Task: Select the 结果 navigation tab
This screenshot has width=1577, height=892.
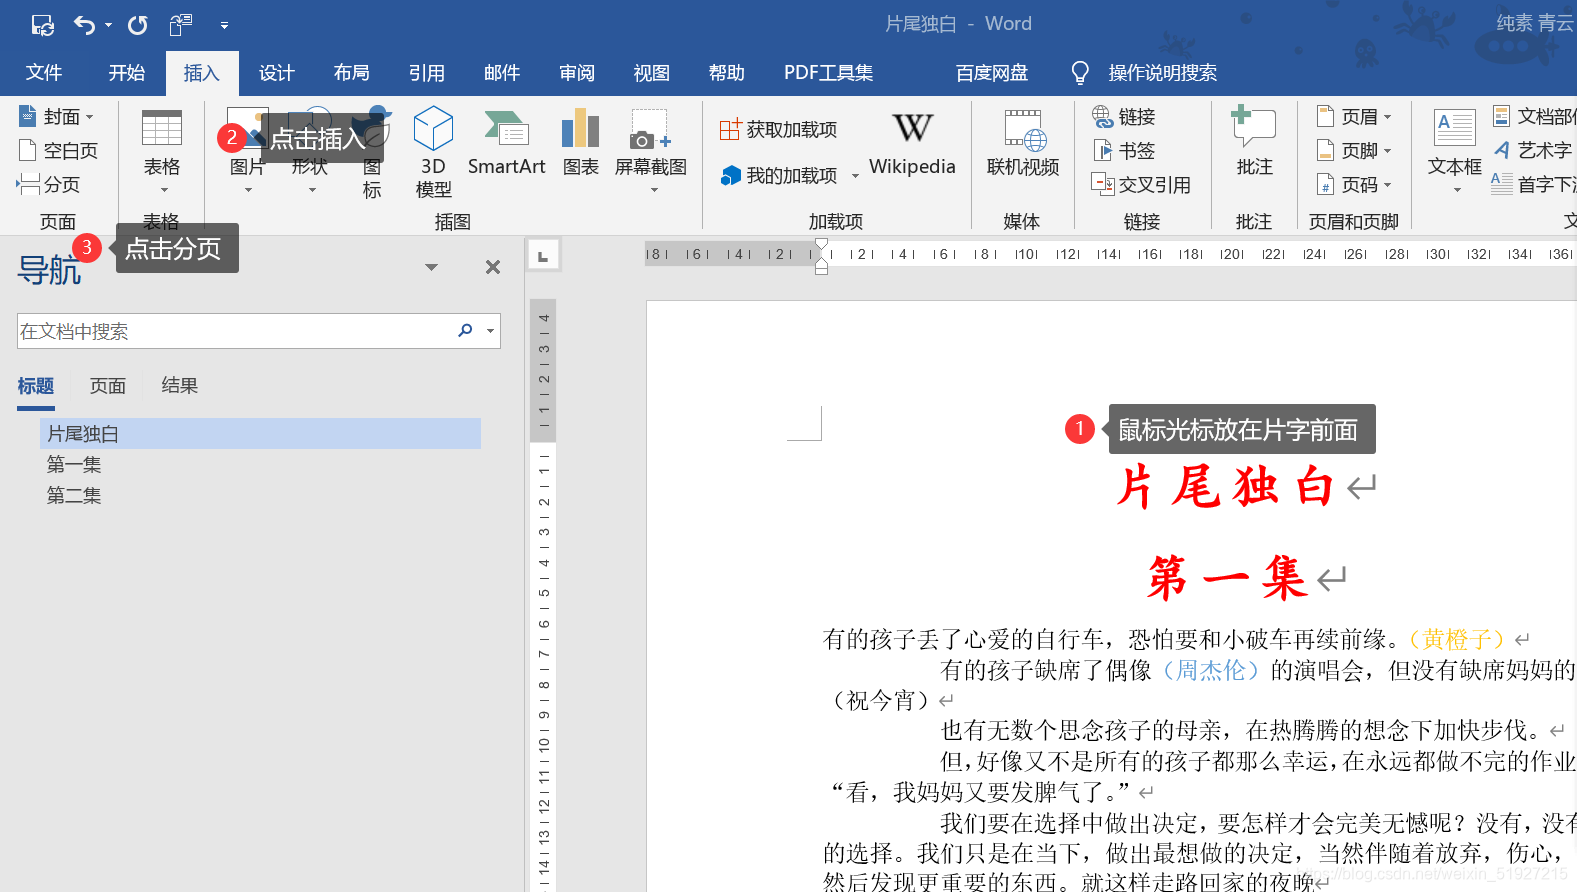Action: coord(180,386)
